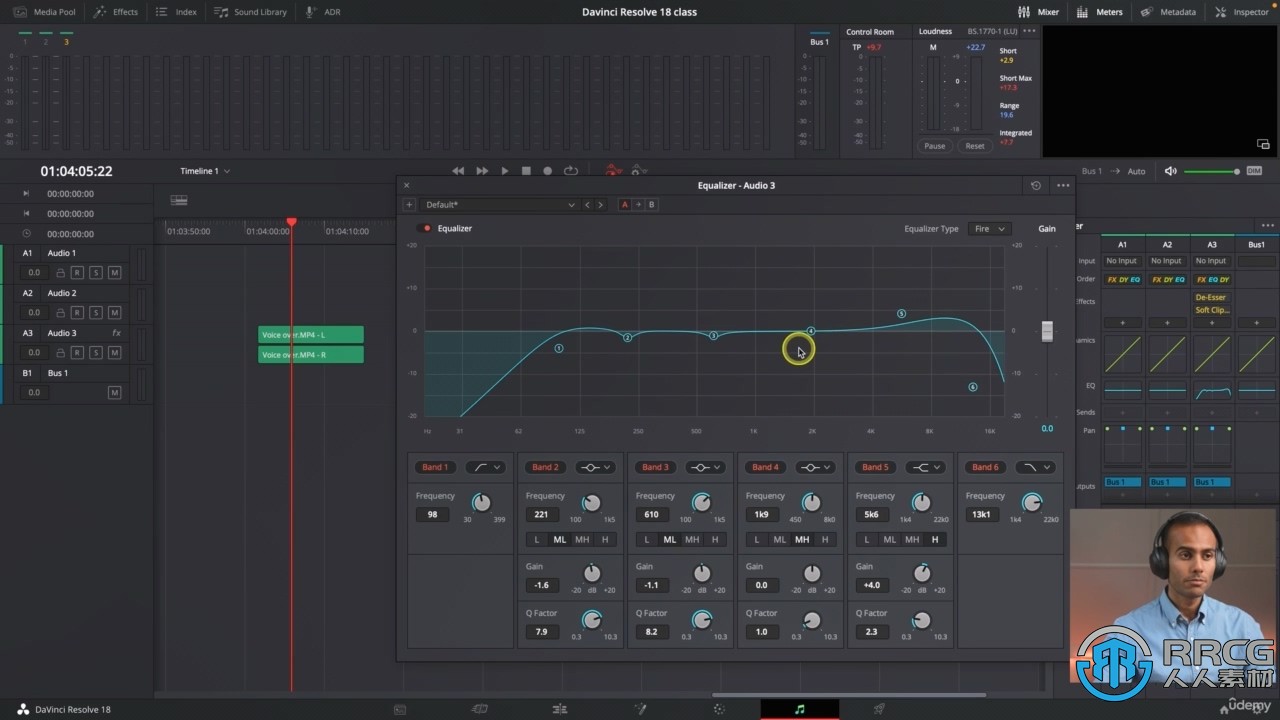This screenshot has width=1280, height=720.
Task: Click the Band 1 Frequency field
Action: [432, 514]
